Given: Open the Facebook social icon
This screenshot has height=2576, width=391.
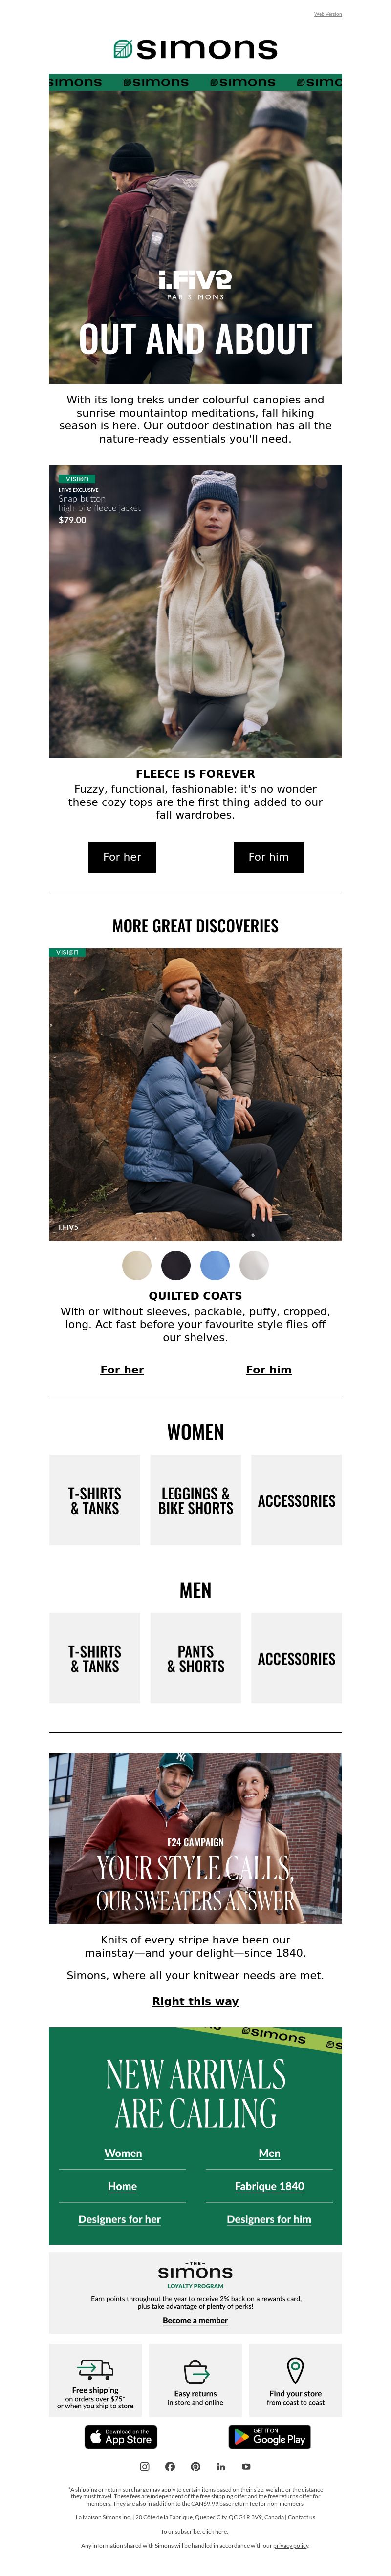Looking at the screenshot, I should 170,2467.
